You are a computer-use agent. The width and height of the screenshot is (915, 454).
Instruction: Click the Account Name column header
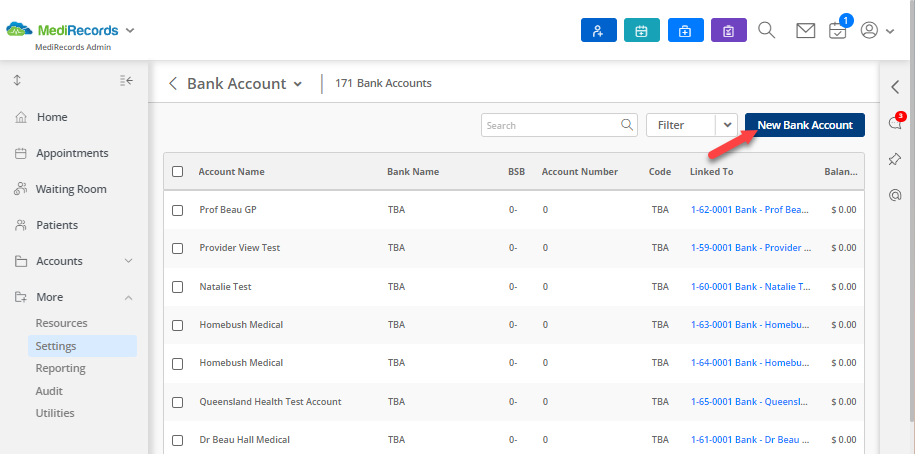click(x=231, y=172)
